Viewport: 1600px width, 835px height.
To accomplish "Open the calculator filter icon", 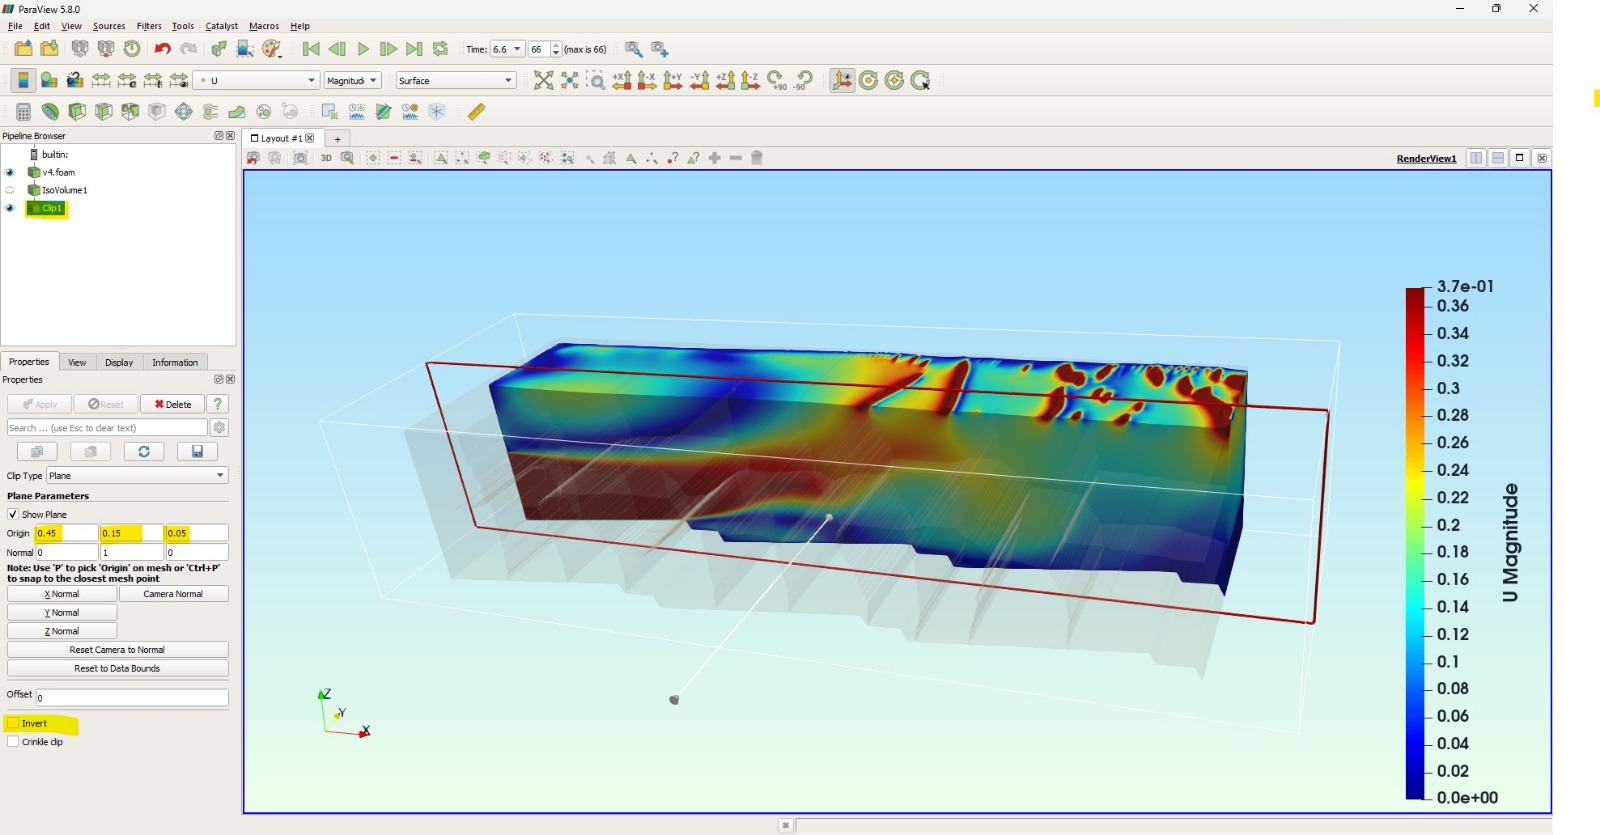I will 23,112.
